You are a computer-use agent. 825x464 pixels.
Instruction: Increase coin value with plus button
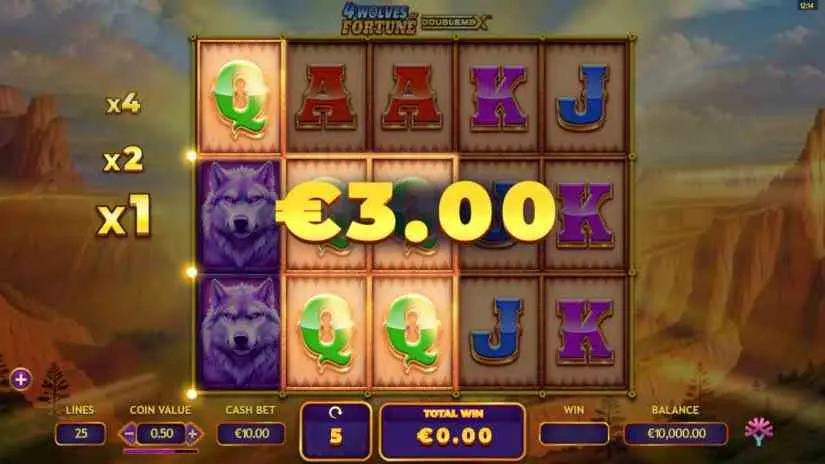[x=193, y=434]
